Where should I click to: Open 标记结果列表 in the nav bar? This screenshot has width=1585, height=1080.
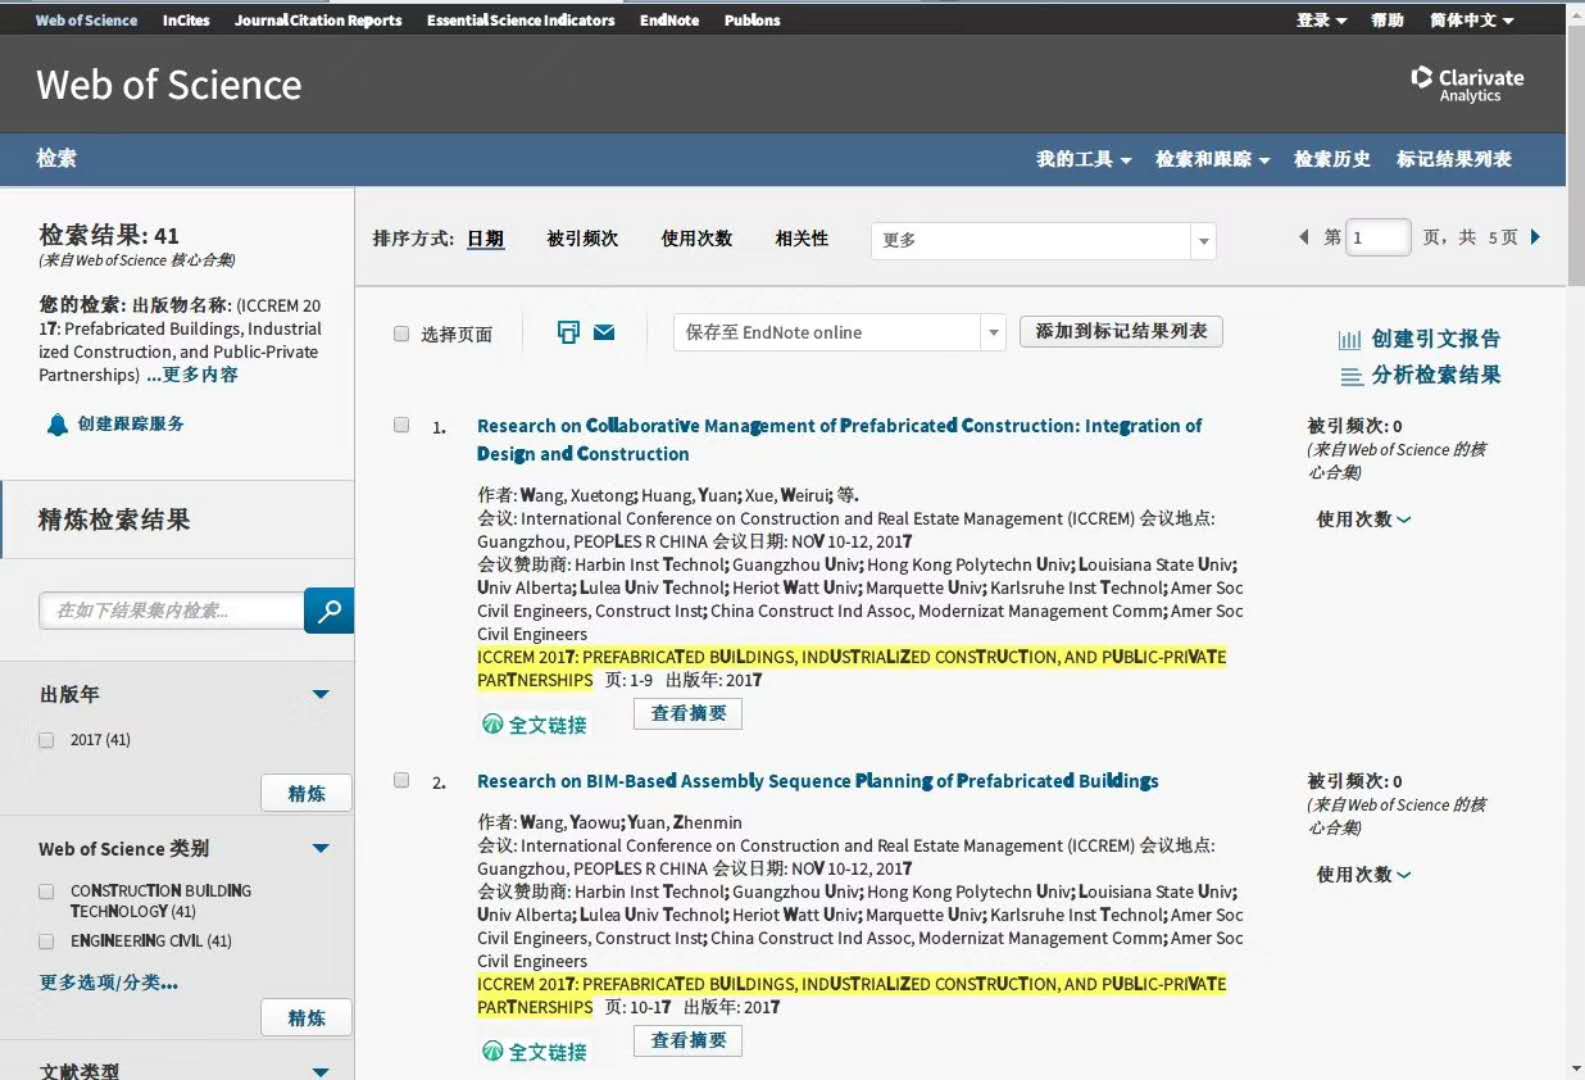(x=1453, y=159)
